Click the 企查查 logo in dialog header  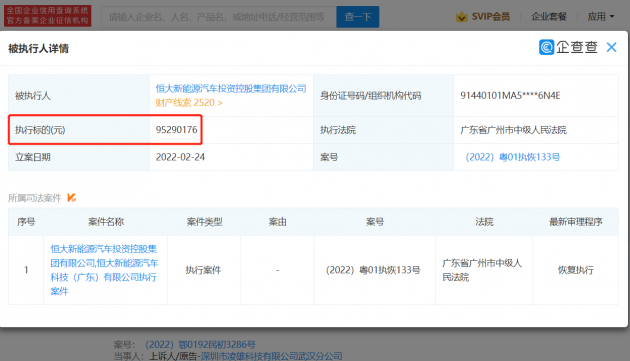click(x=568, y=47)
